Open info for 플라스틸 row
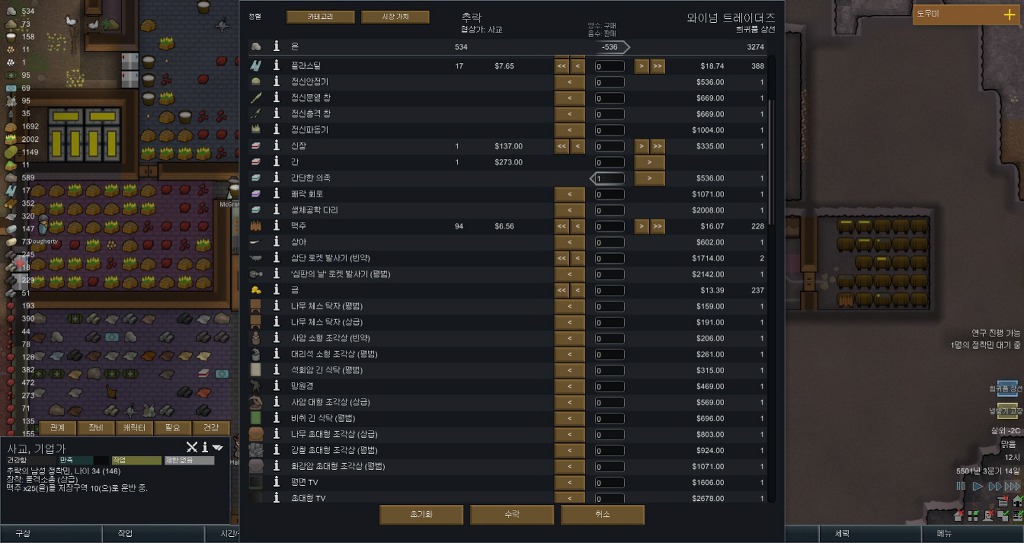The height and width of the screenshot is (543, 1024). (276, 66)
